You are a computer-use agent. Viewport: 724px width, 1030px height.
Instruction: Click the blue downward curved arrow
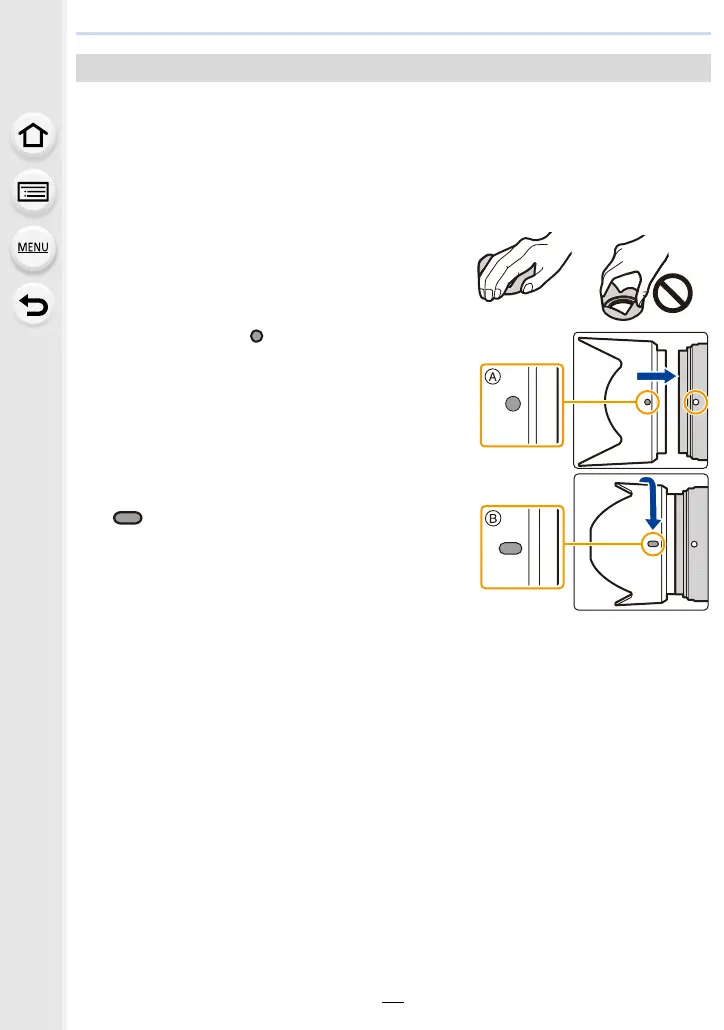point(650,503)
